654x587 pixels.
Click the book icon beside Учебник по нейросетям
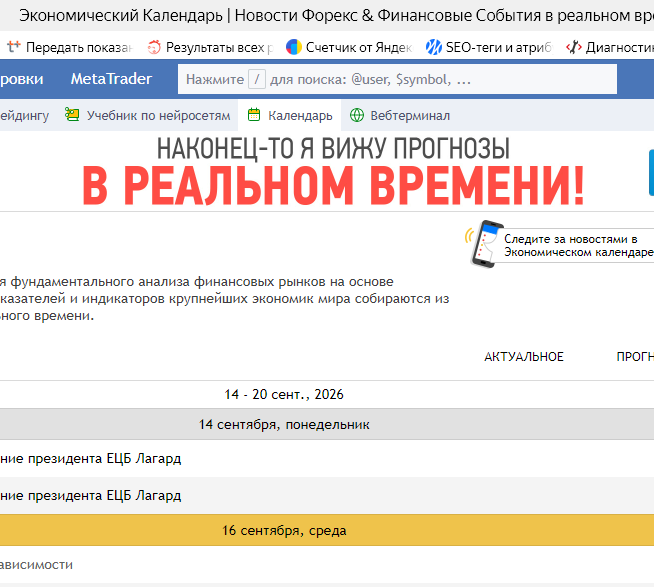72,114
